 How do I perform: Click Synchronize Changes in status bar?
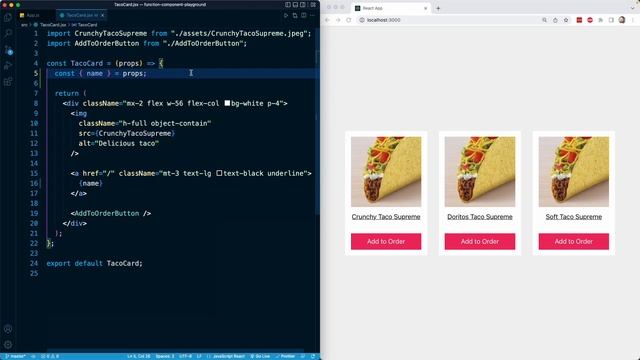tap(33, 356)
